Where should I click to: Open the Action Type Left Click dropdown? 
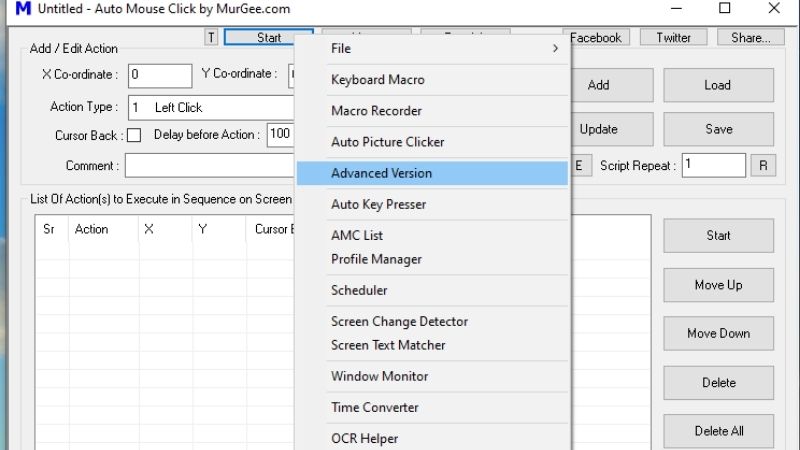[212, 108]
